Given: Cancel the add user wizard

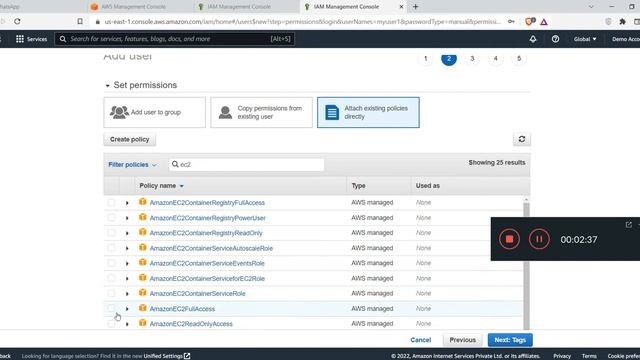Looking at the screenshot, I should 420,340.
